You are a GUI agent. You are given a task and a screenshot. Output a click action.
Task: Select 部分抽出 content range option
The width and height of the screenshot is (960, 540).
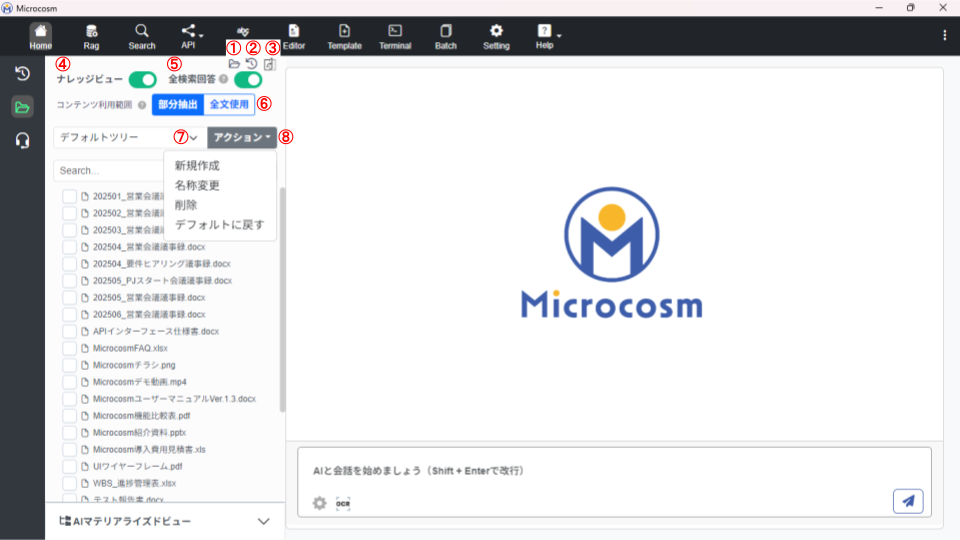click(178, 104)
